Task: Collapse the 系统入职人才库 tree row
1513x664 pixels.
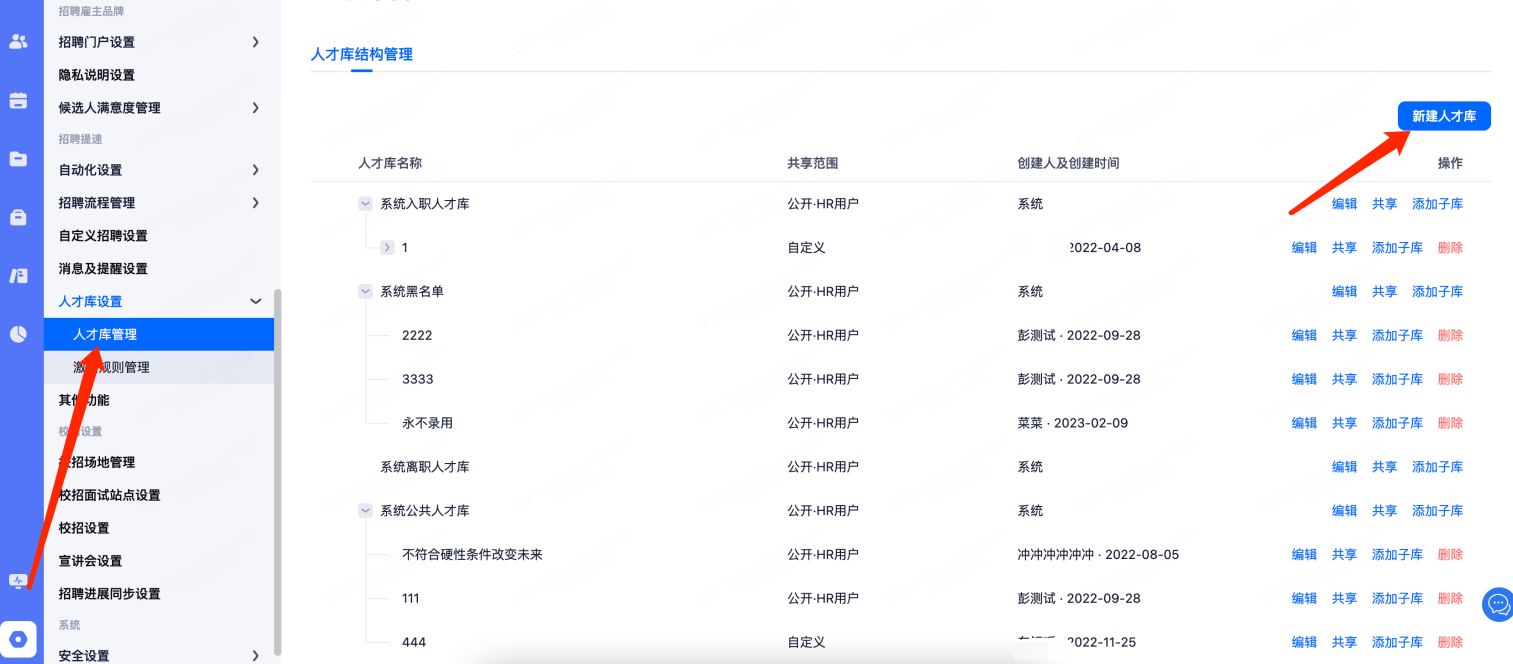Action: [x=365, y=204]
